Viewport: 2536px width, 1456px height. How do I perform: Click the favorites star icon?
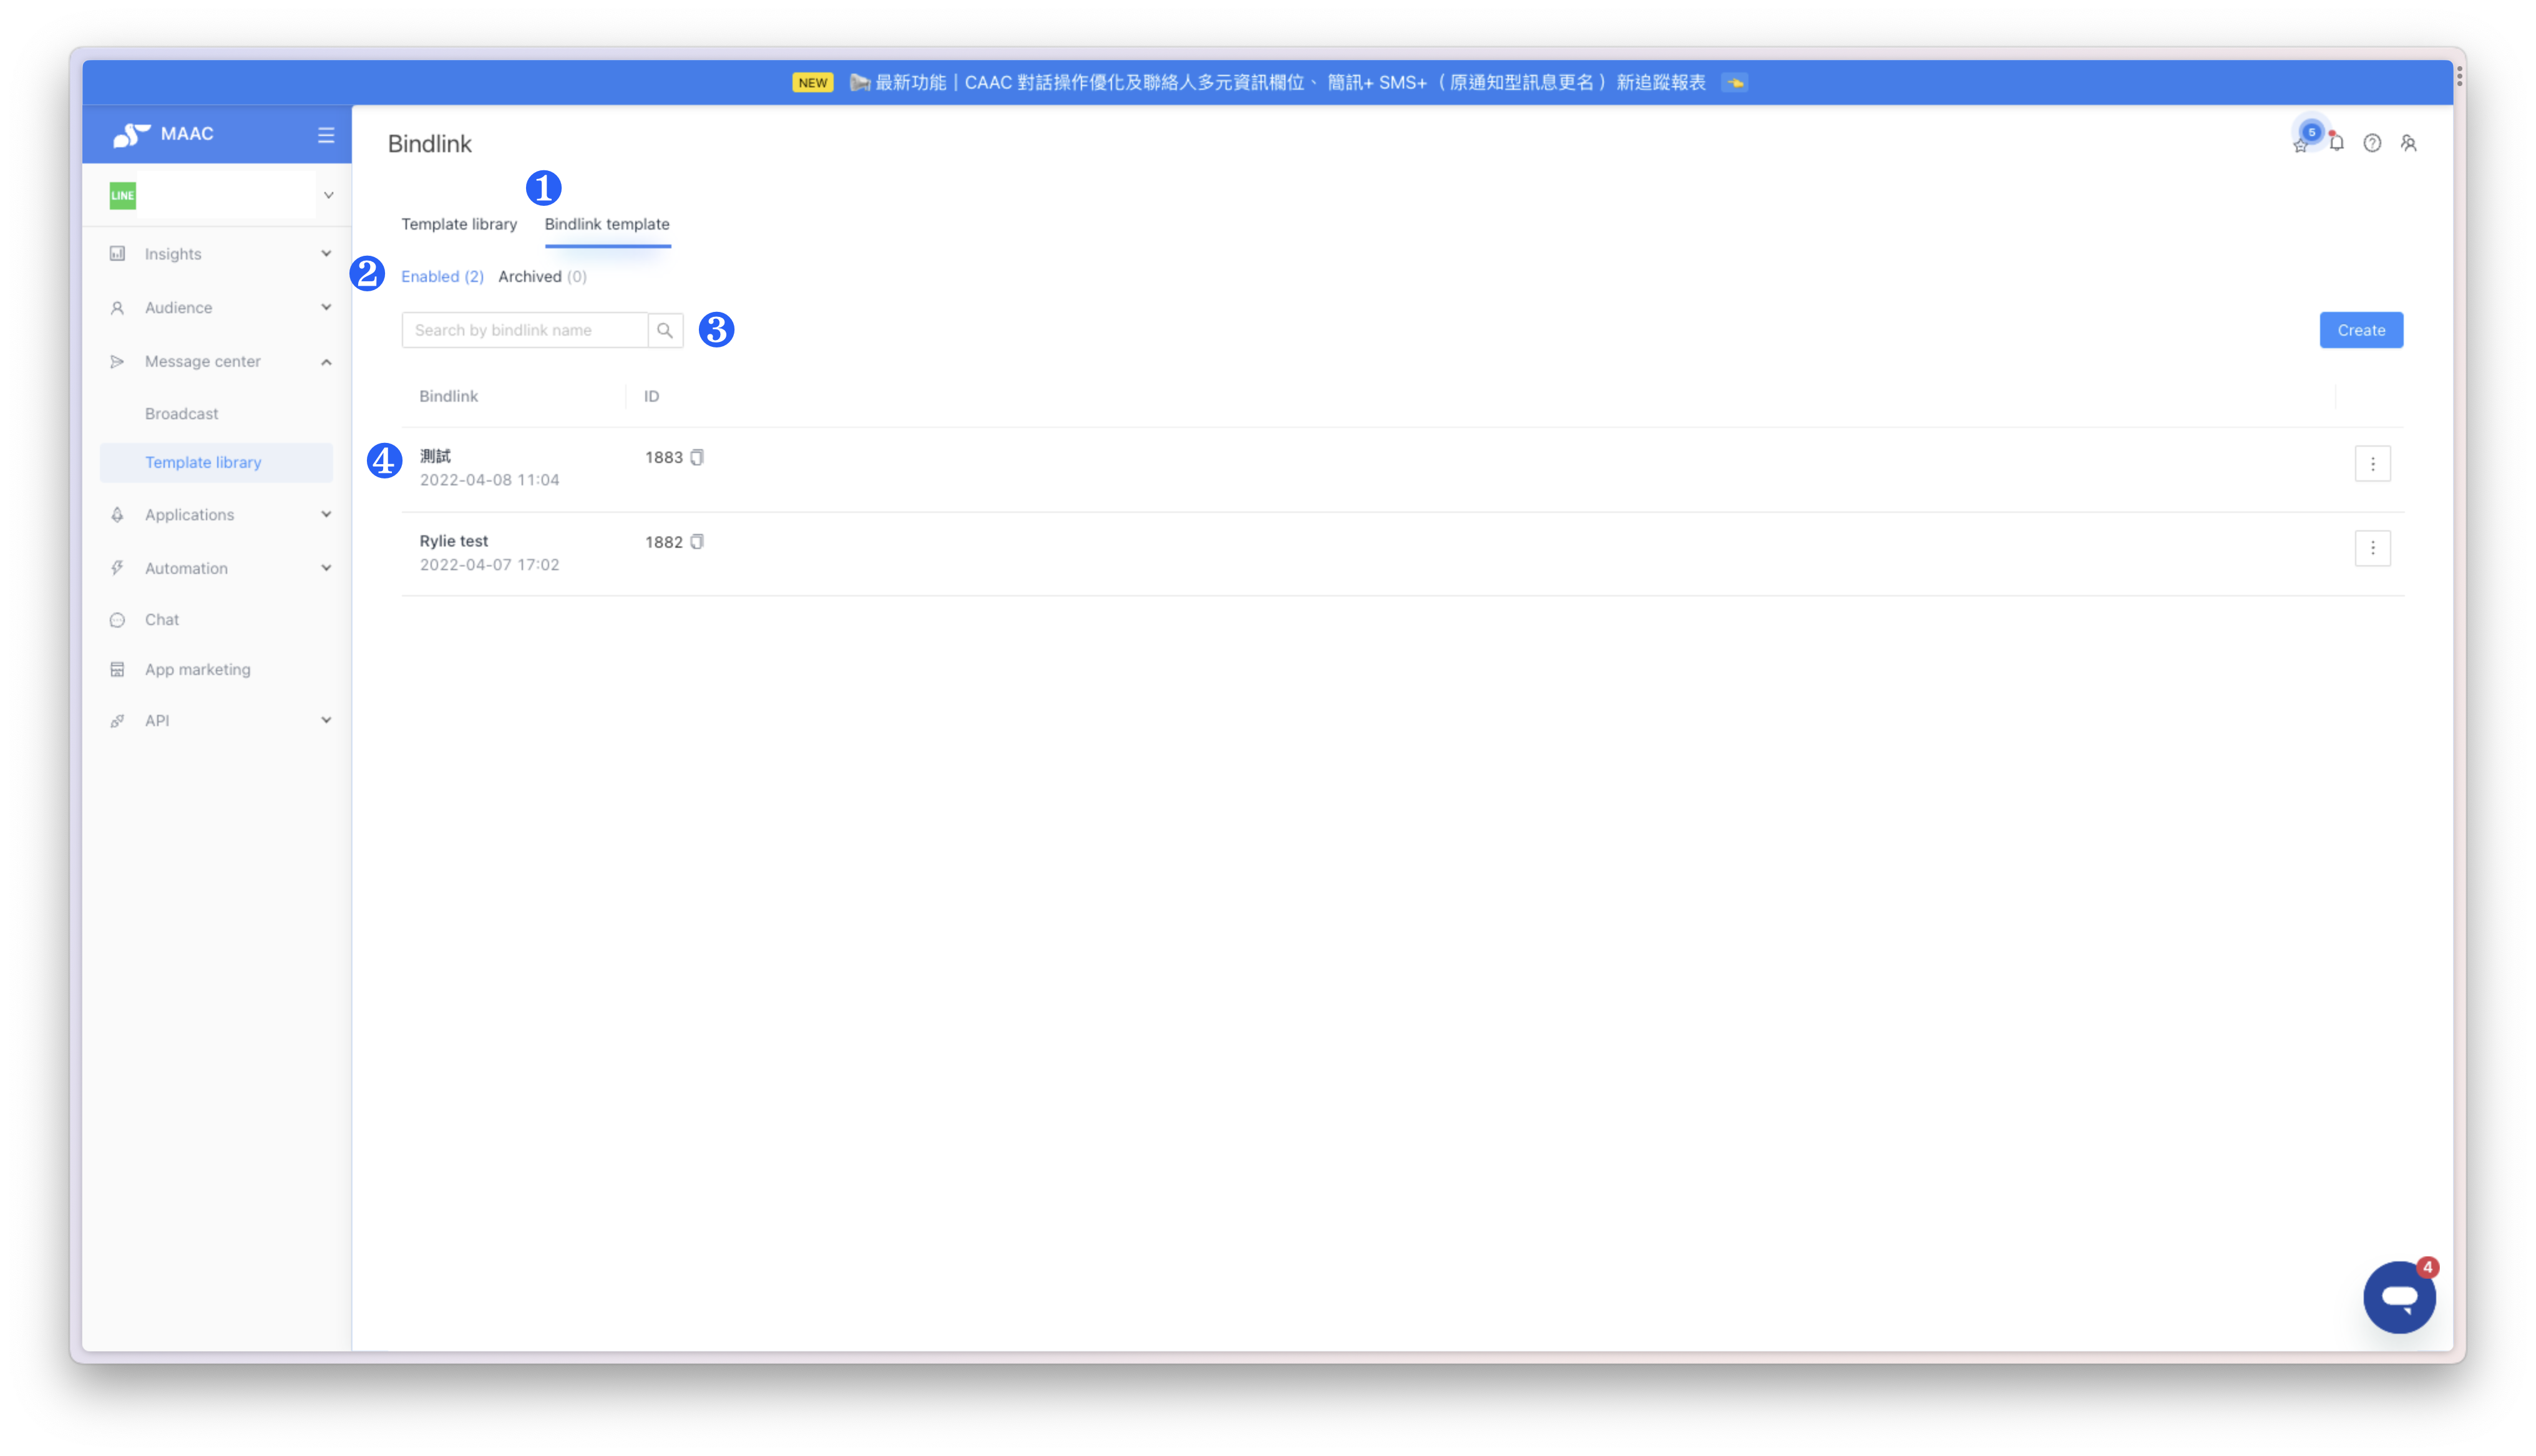[2300, 146]
